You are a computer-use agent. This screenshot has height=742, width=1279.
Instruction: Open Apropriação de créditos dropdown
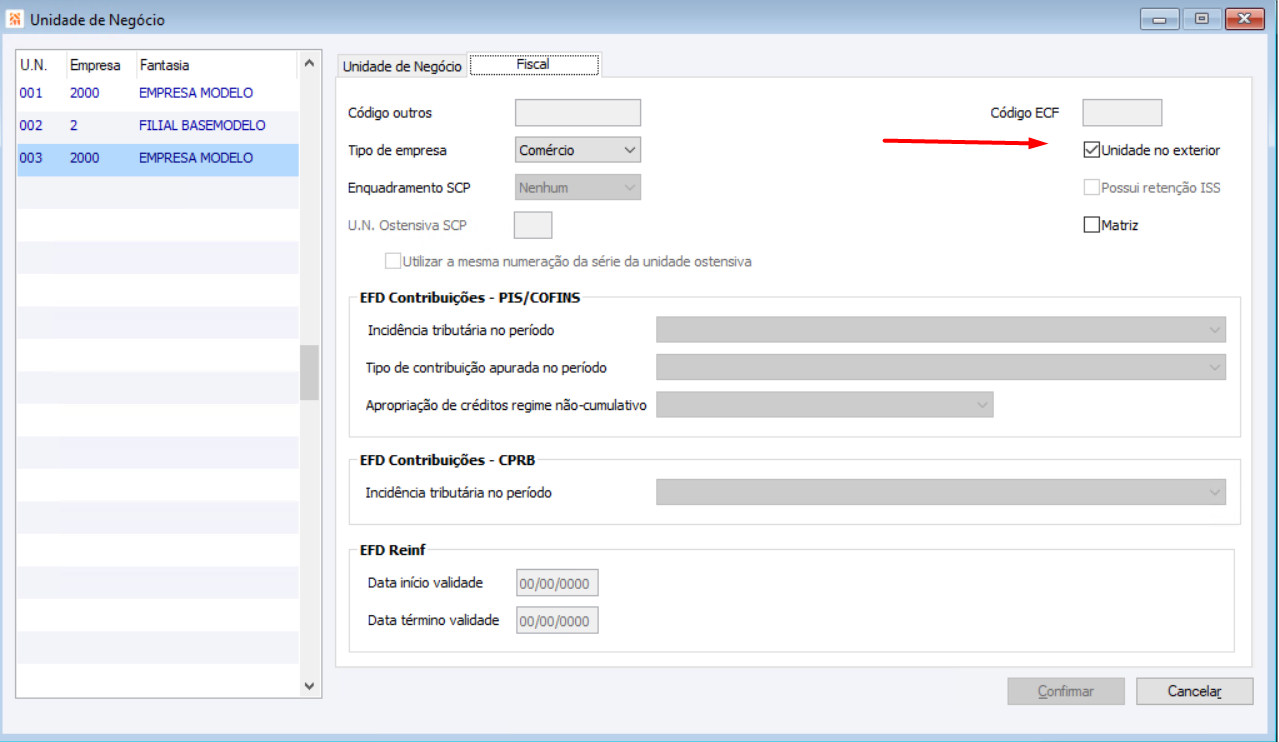pyautogui.click(x=825, y=404)
